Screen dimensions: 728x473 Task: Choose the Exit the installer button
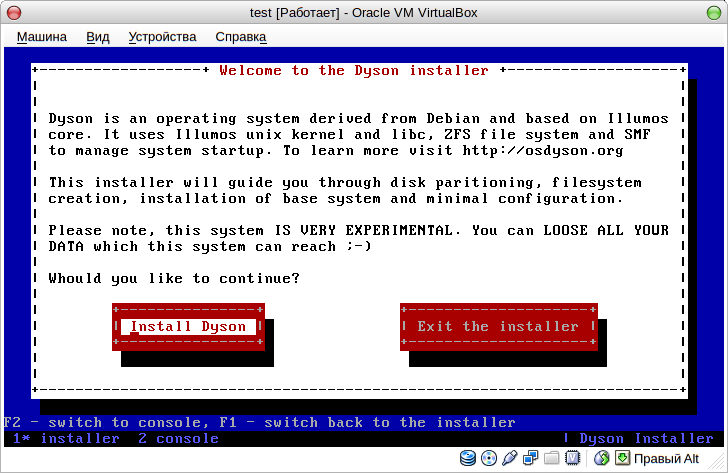tap(499, 327)
